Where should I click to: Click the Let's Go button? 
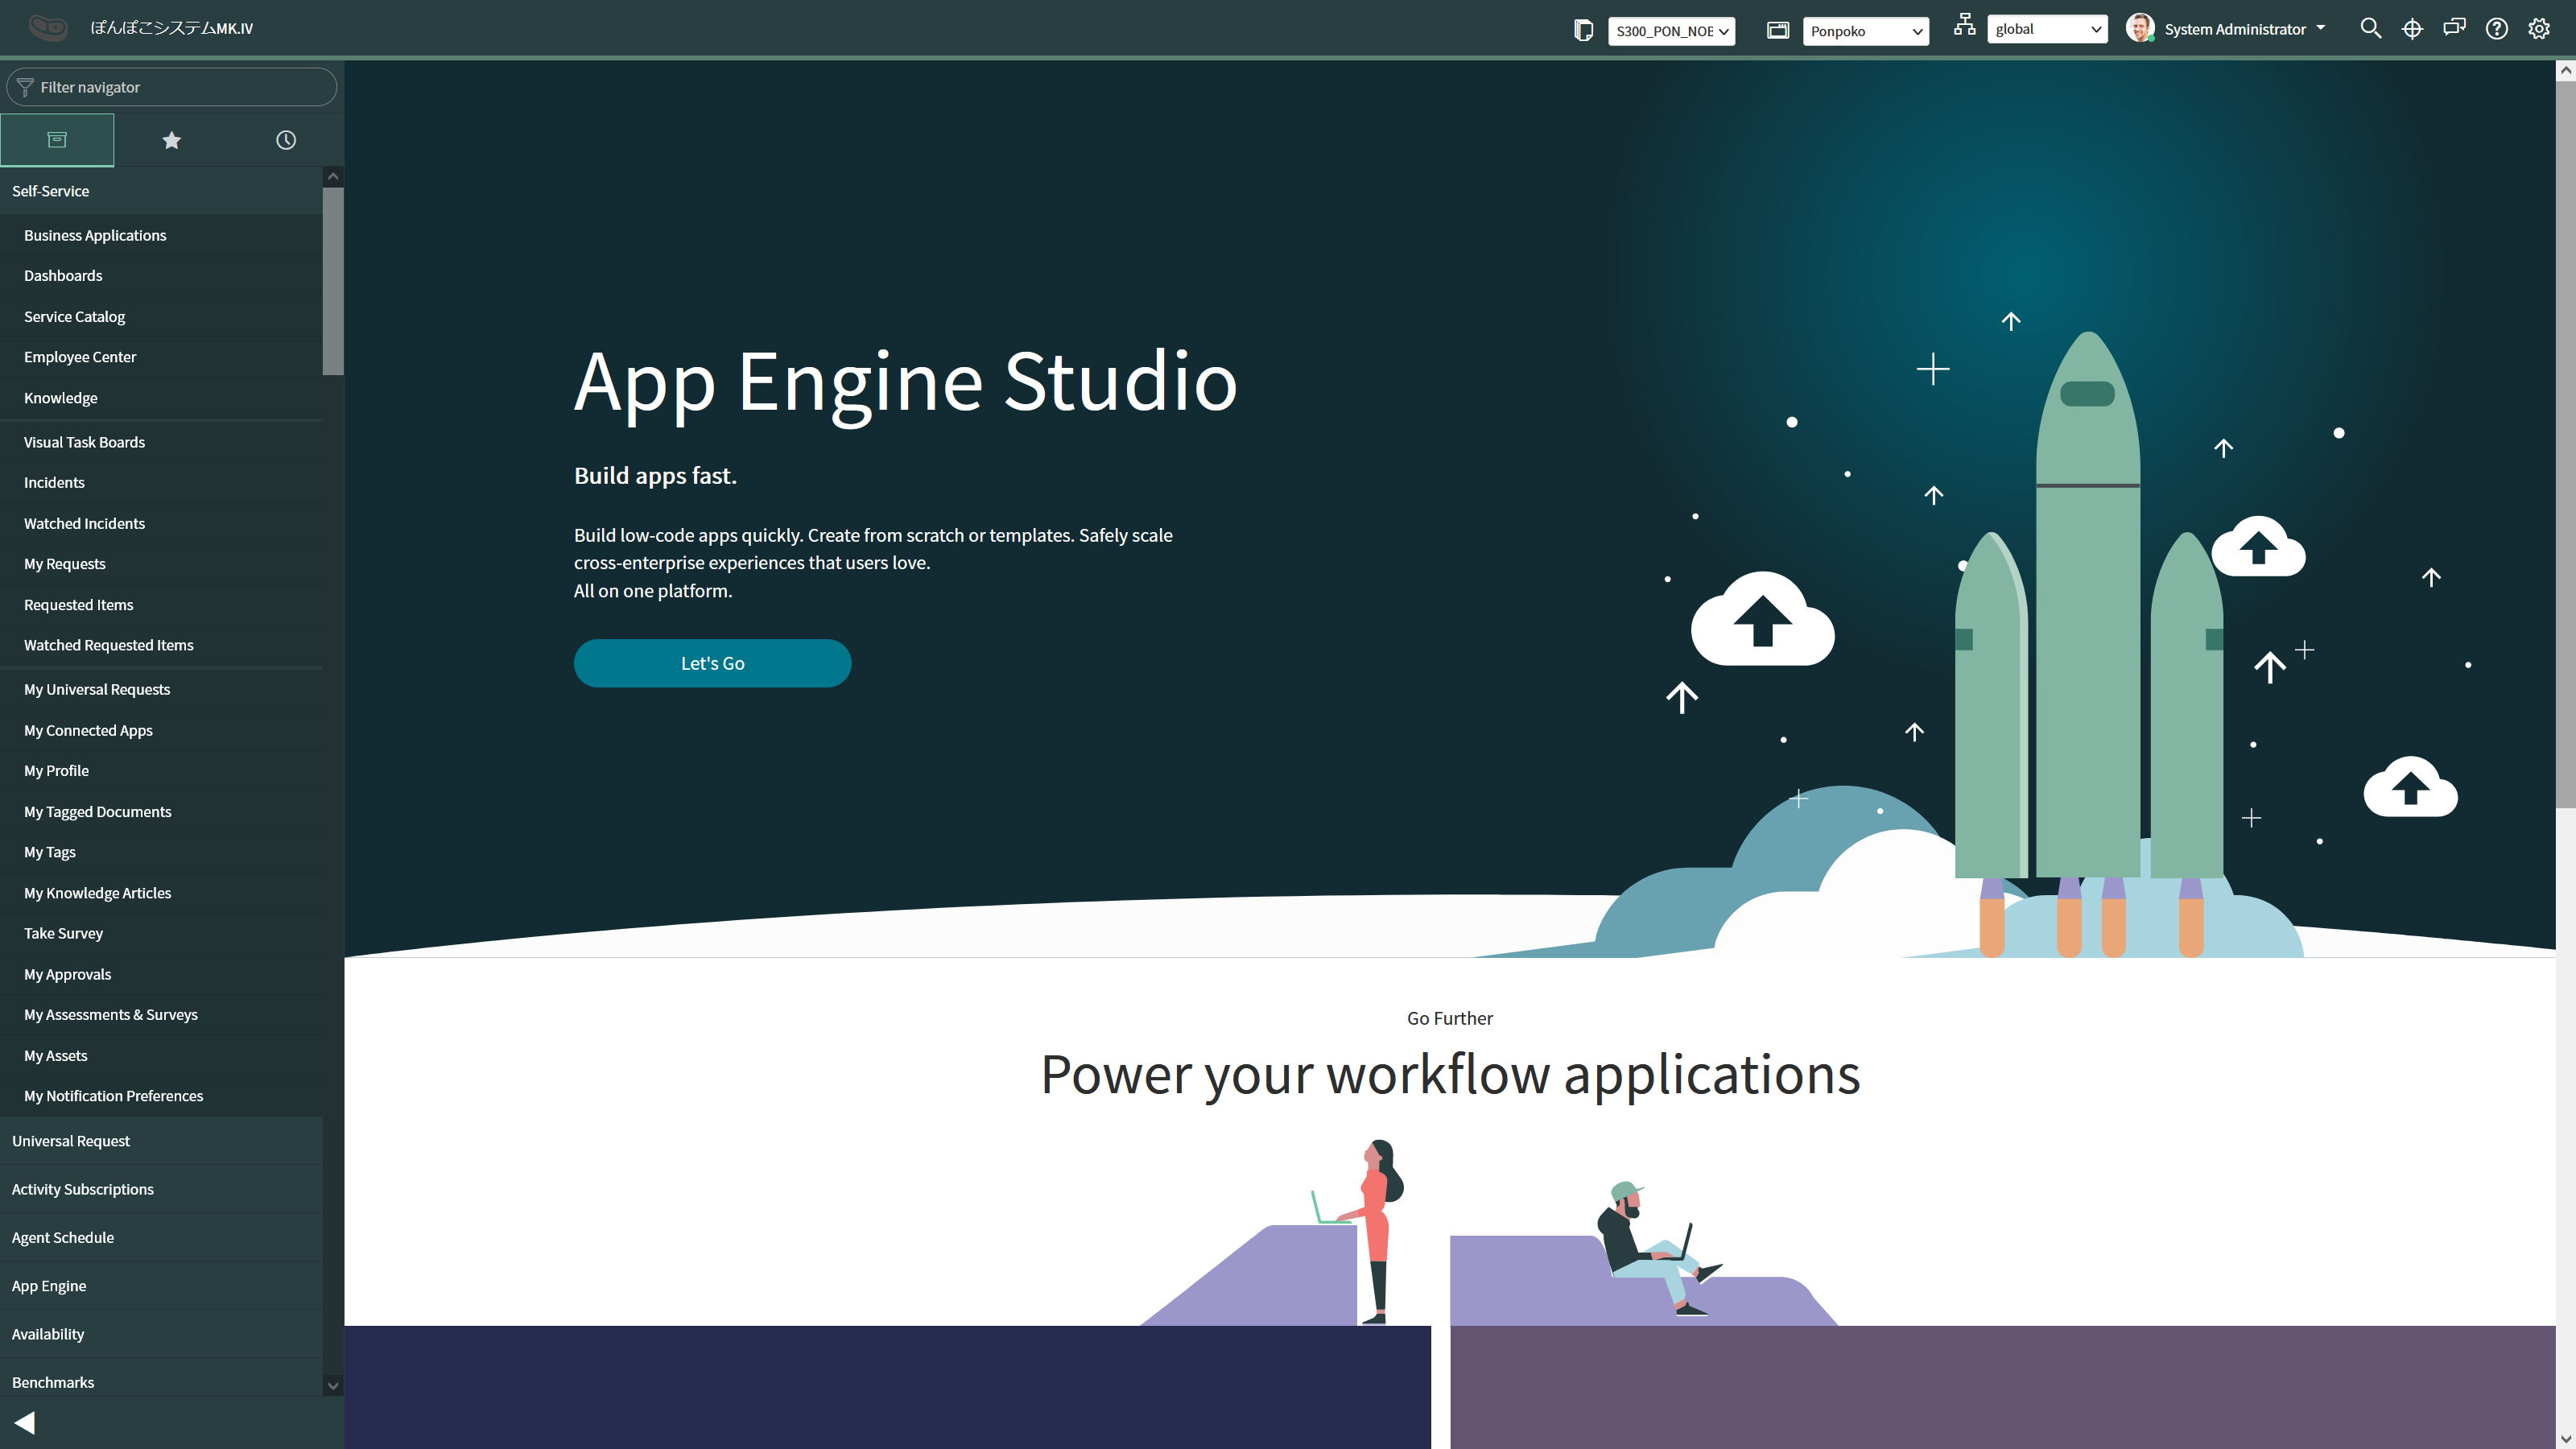click(x=712, y=663)
